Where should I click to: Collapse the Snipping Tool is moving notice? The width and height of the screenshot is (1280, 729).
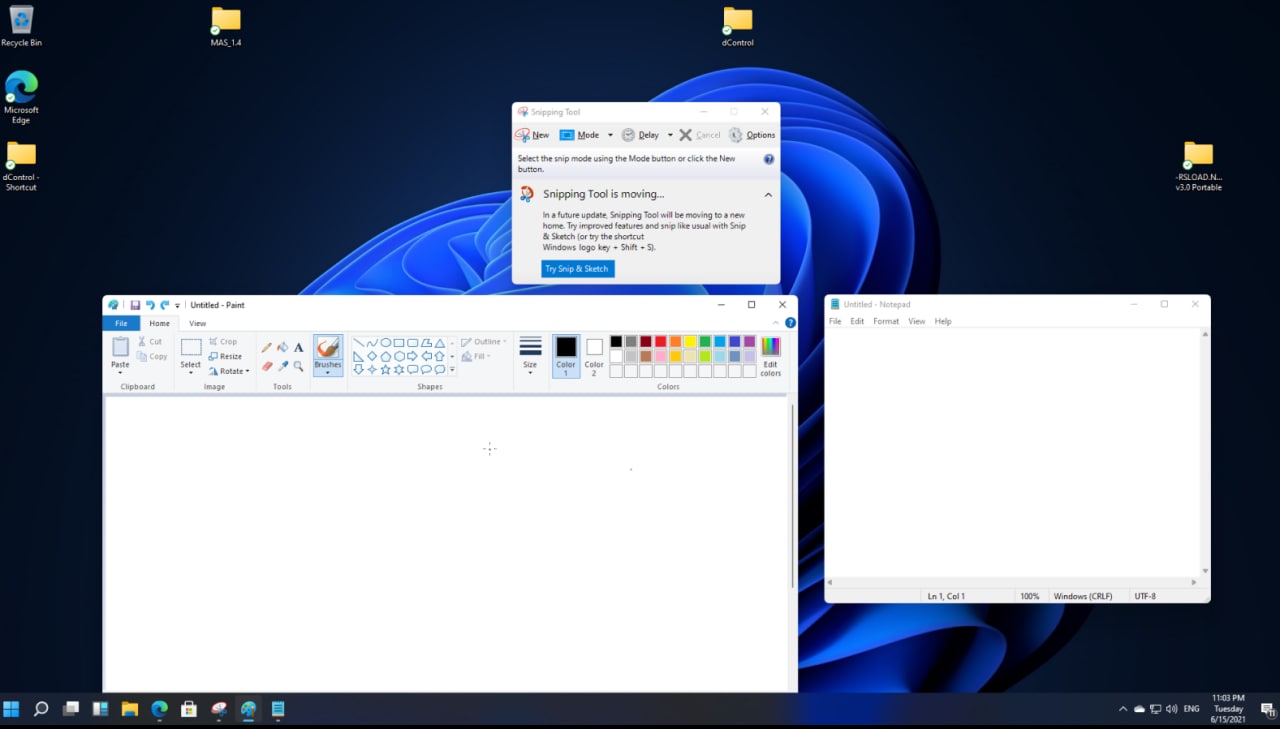768,195
